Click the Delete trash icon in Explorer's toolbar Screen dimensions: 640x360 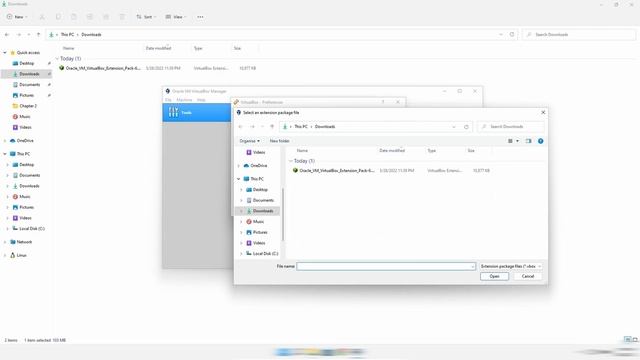coord(122,17)
